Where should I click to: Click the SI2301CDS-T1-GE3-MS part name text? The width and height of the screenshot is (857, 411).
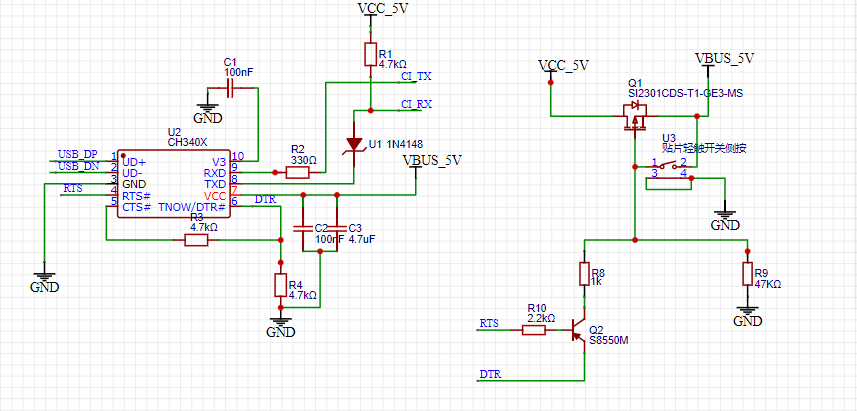point(686,94)
